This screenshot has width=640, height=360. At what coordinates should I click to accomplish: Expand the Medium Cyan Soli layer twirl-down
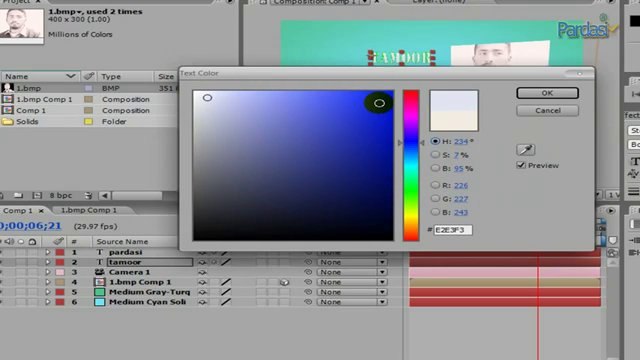pos(47,302)
